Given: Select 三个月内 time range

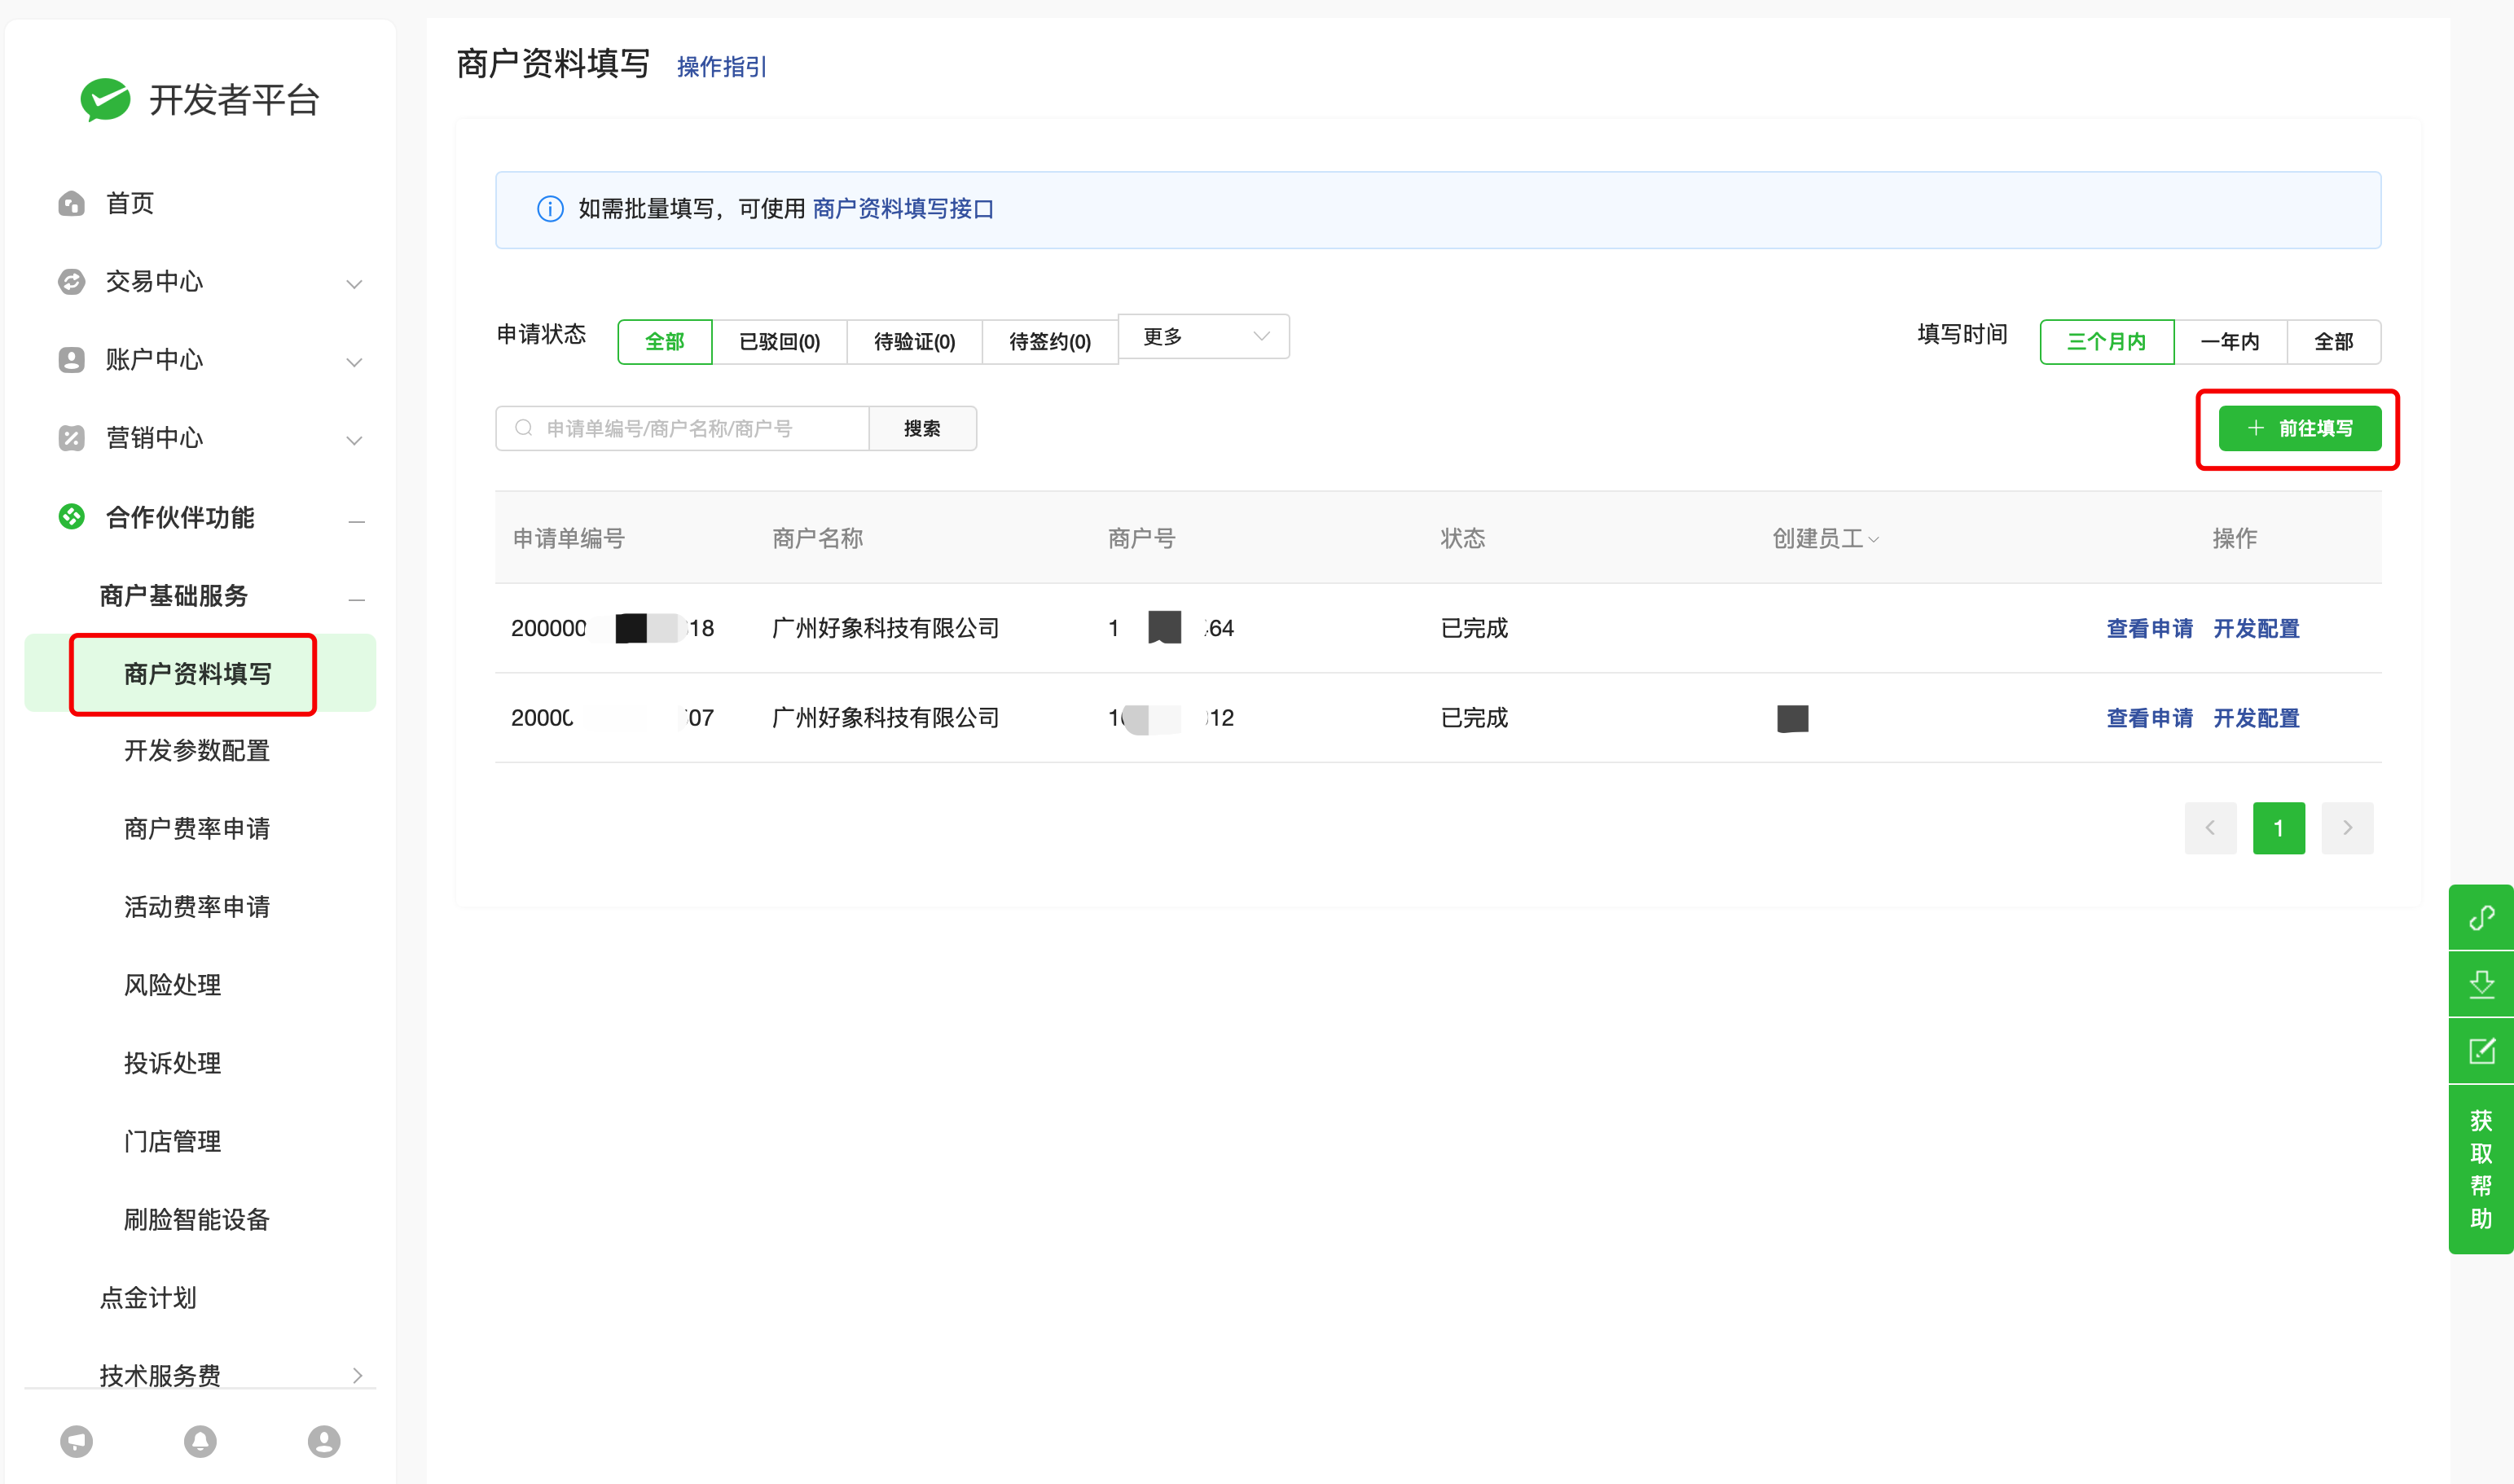Looking at the screenshot, I should pos(2107,342).
